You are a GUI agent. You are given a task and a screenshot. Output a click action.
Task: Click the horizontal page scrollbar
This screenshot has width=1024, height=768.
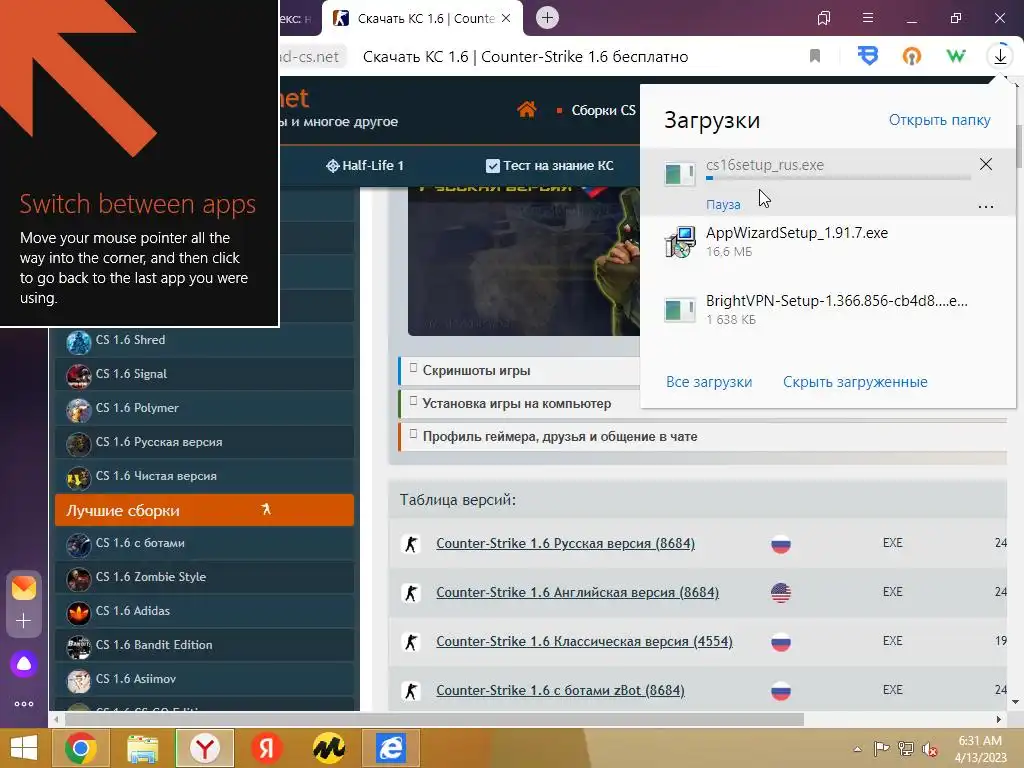(434, 720)
